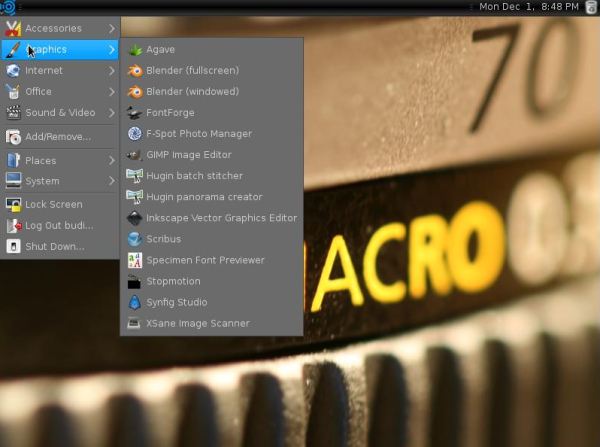600x447 pixels.
Task: Expand the Internet submenu arrow
Action: 111,70
